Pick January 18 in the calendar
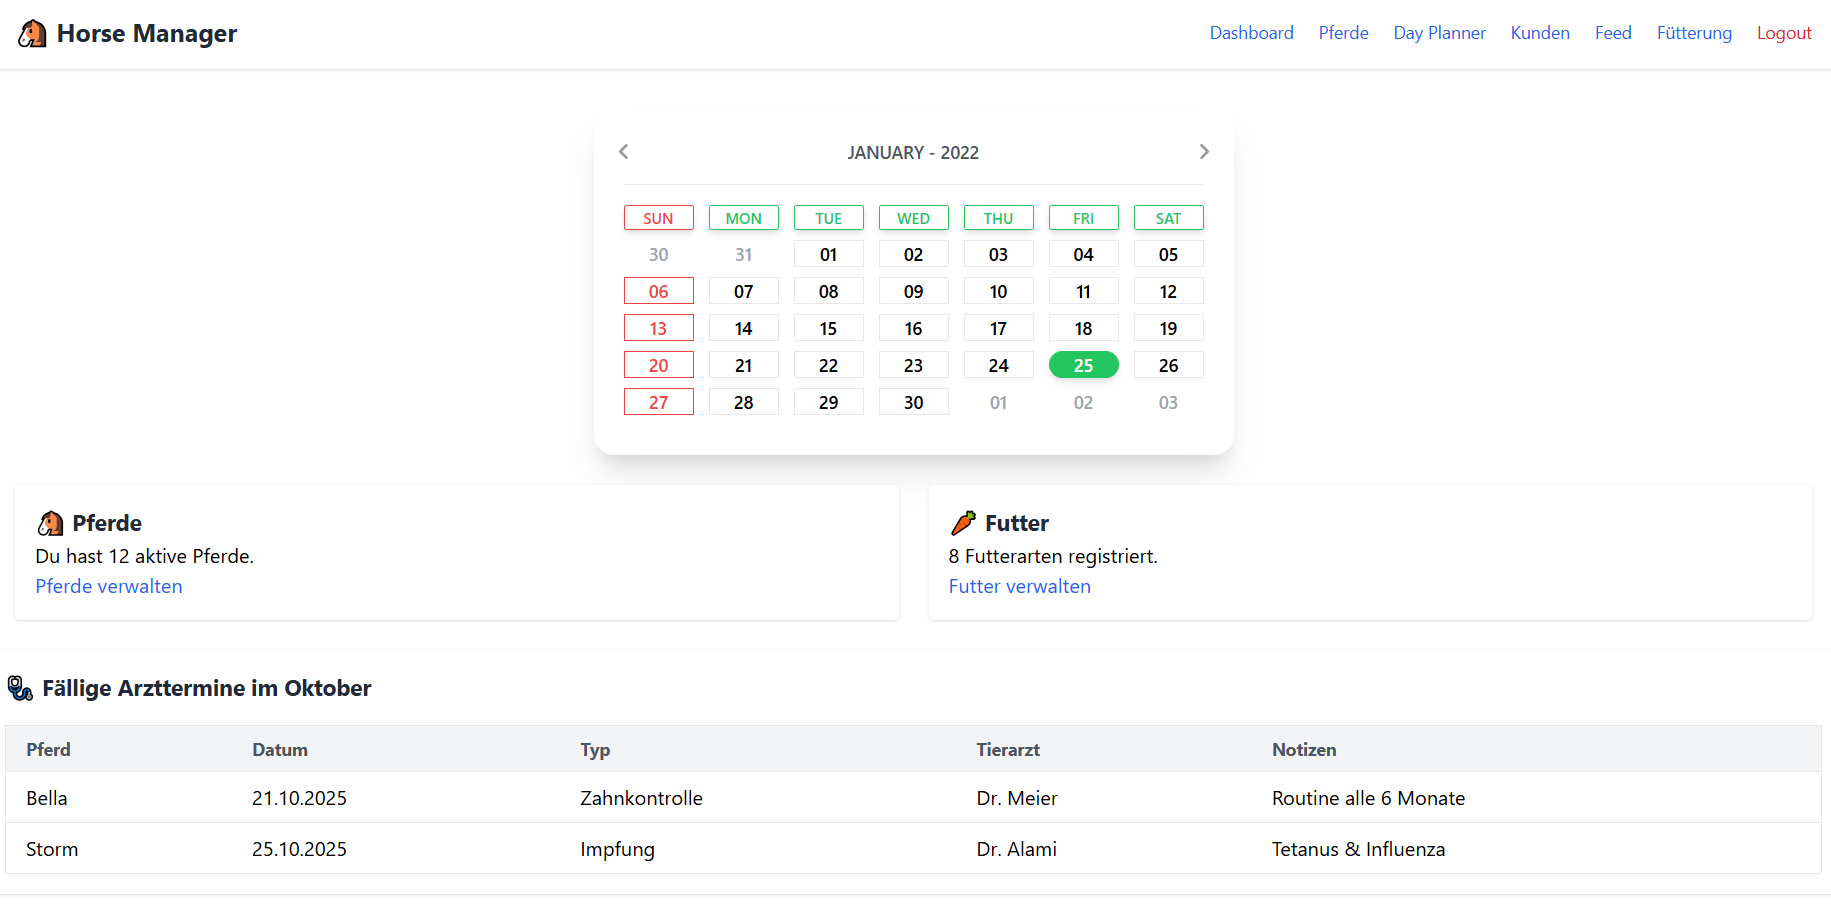 pos(1084,327)
